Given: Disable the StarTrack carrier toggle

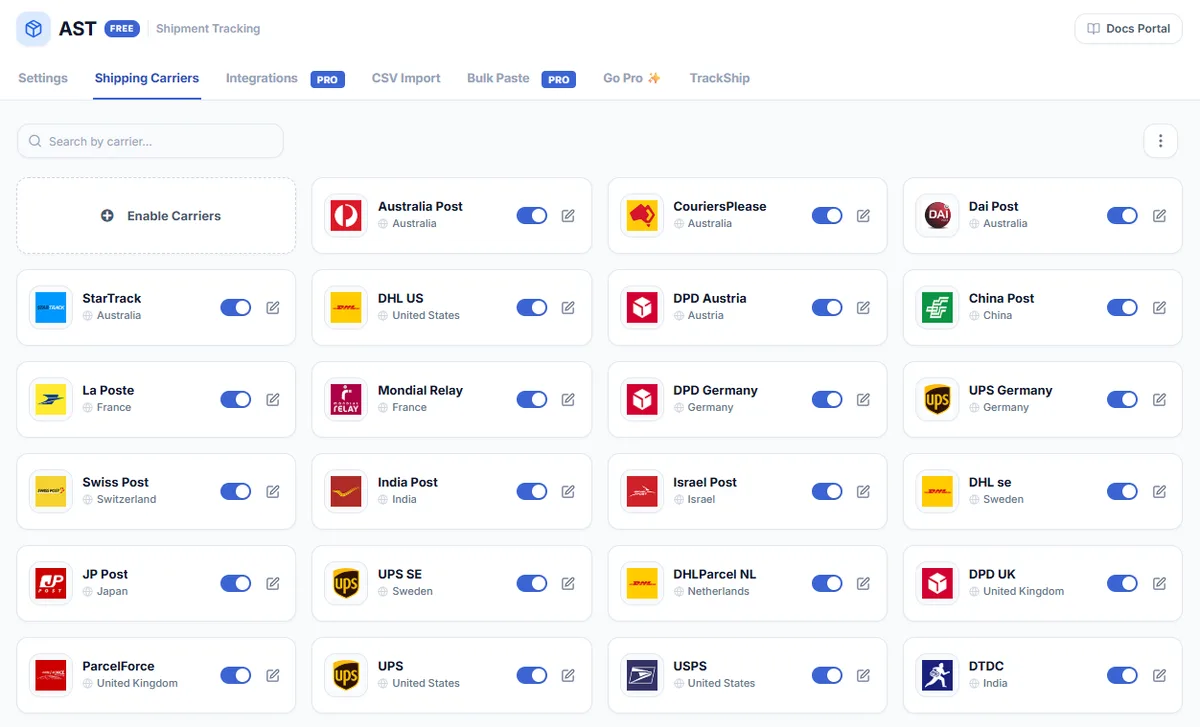Looking at the screenshot, I should (236, 307).
